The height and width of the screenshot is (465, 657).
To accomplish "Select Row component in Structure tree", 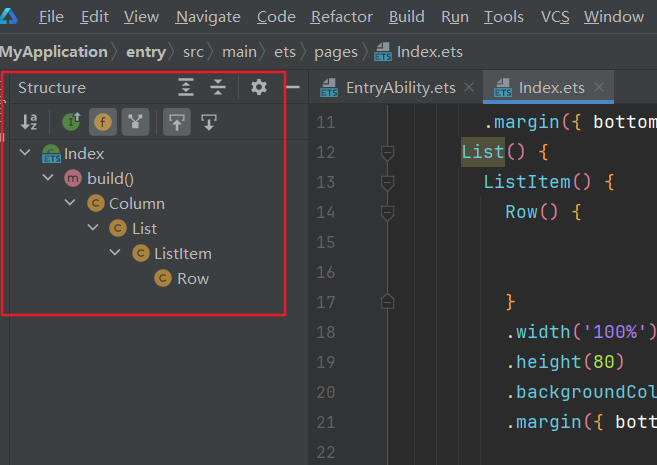I will click(193, 279).
